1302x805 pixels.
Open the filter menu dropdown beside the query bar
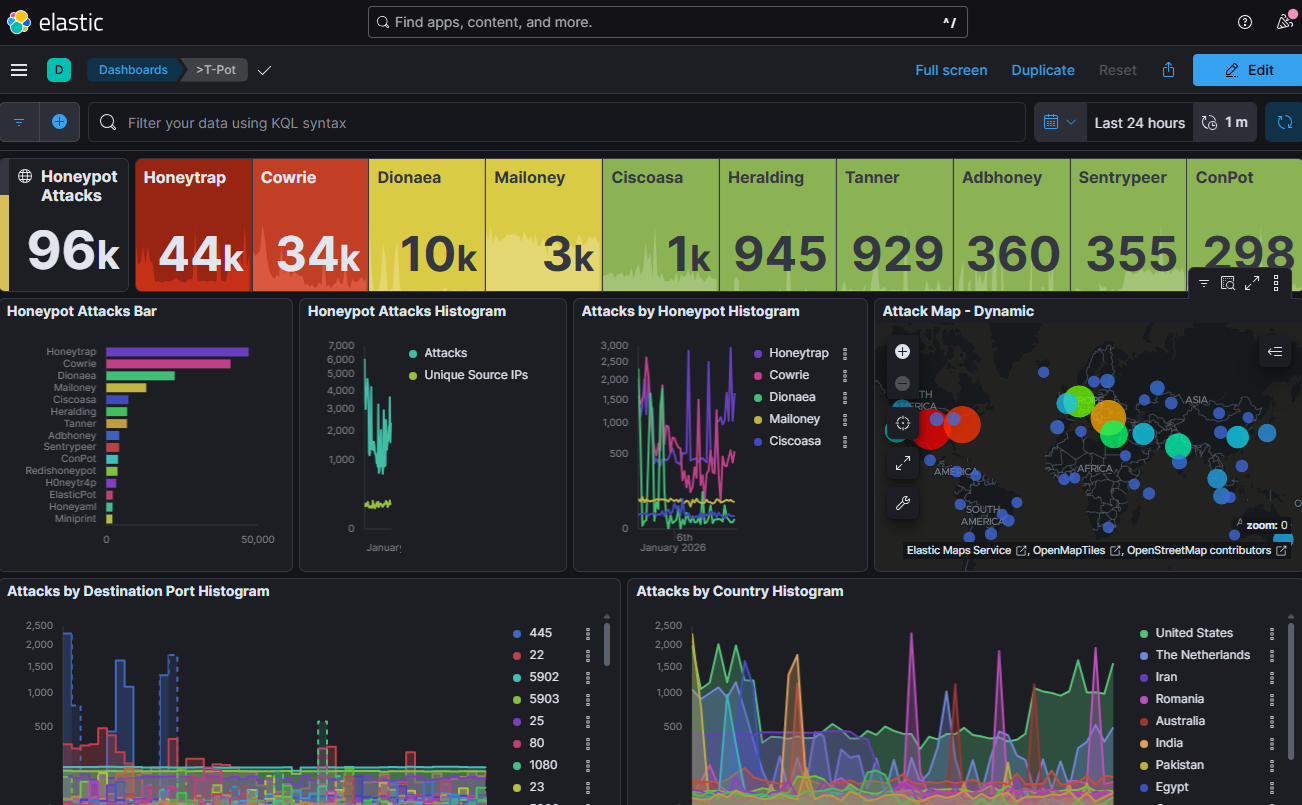[x=19, y=122]
